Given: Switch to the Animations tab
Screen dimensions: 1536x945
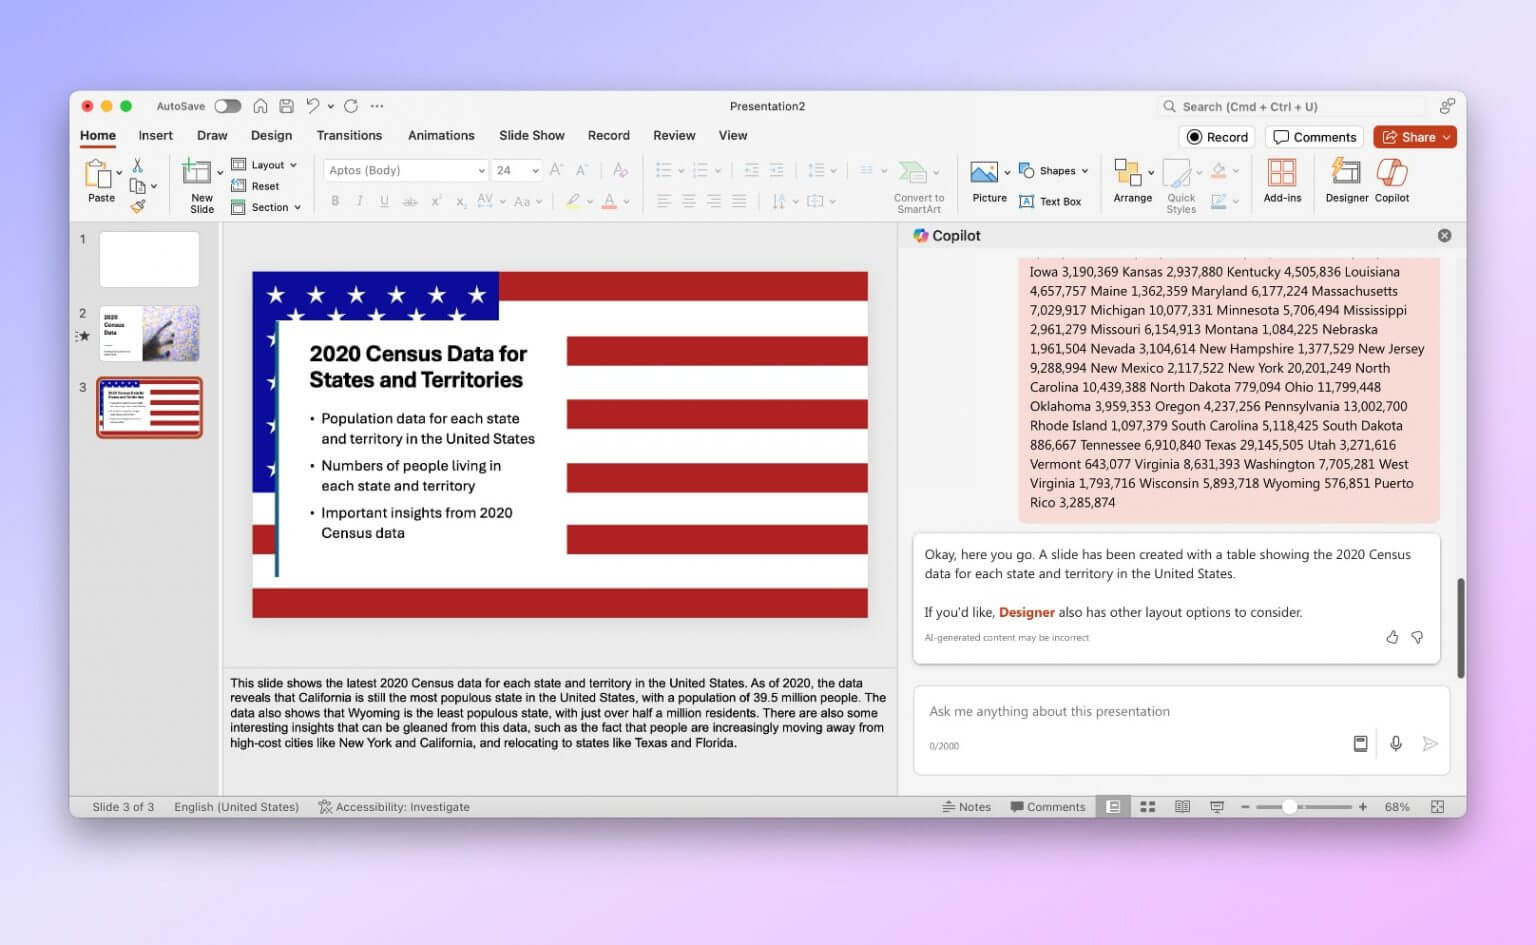Looking at the screenshot, I should pyautogui.click(x=441, y=135).
